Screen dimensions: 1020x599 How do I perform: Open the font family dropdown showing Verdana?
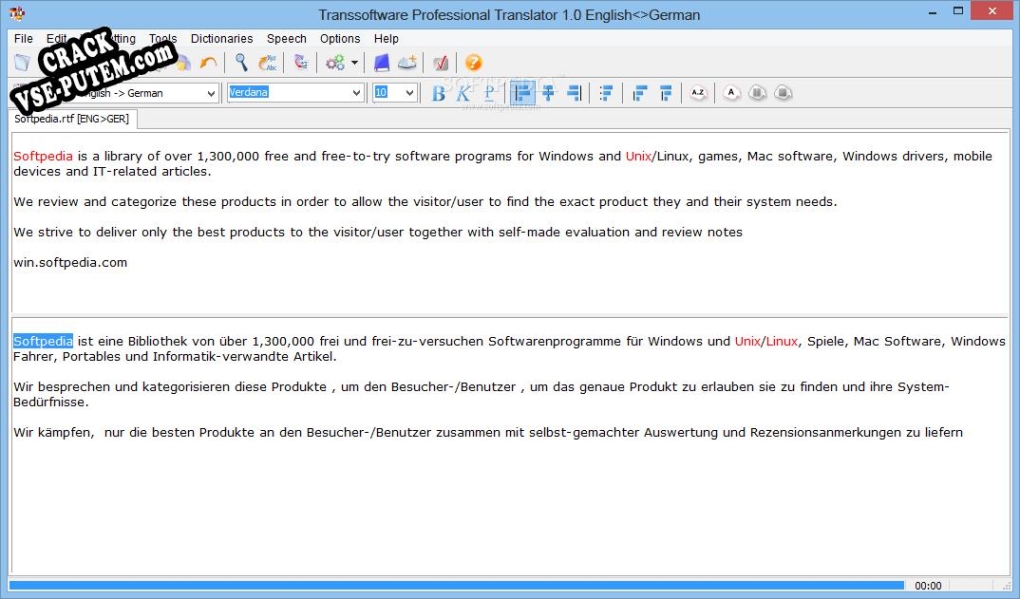tap(295, 92)
